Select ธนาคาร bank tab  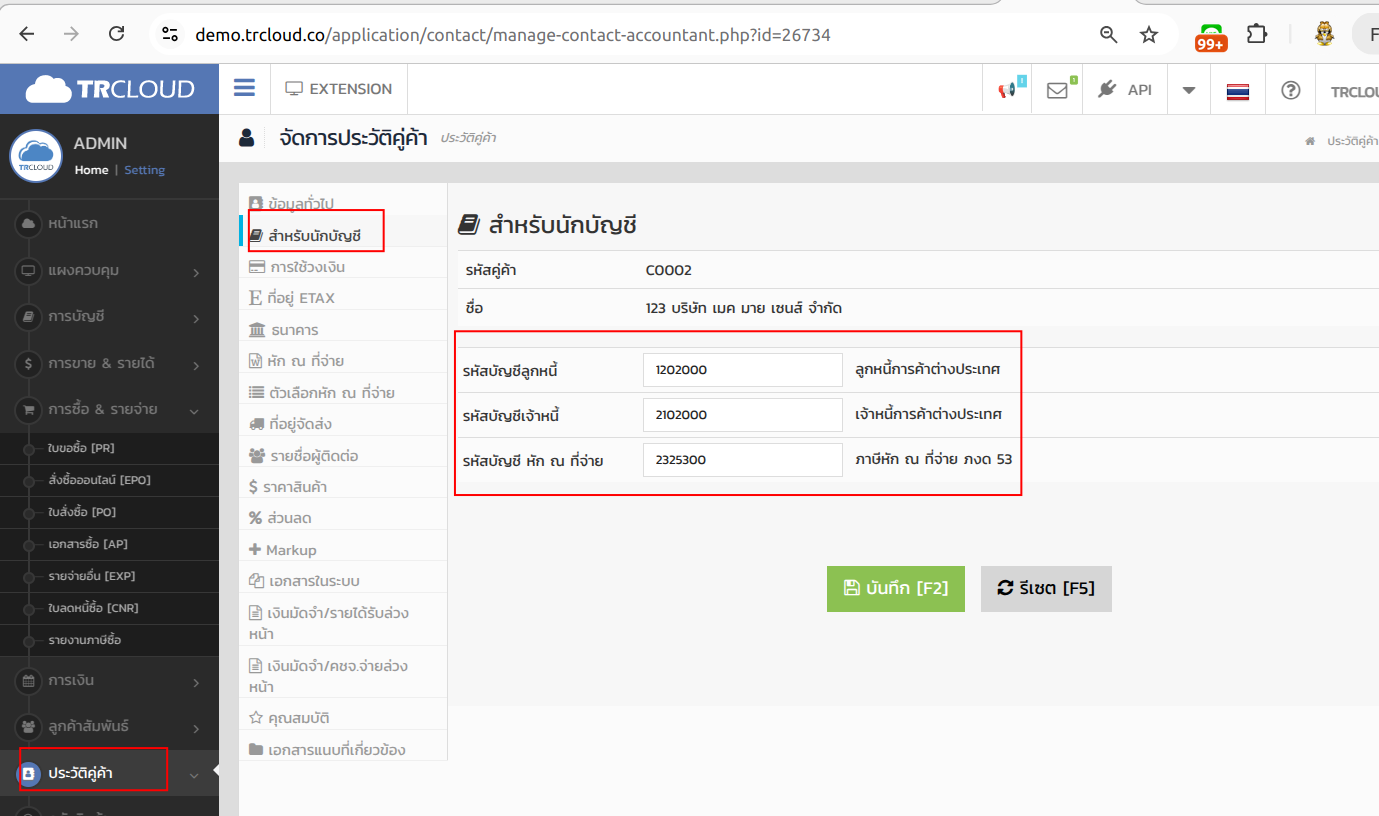pyautogui.click(x=343, y=330)
